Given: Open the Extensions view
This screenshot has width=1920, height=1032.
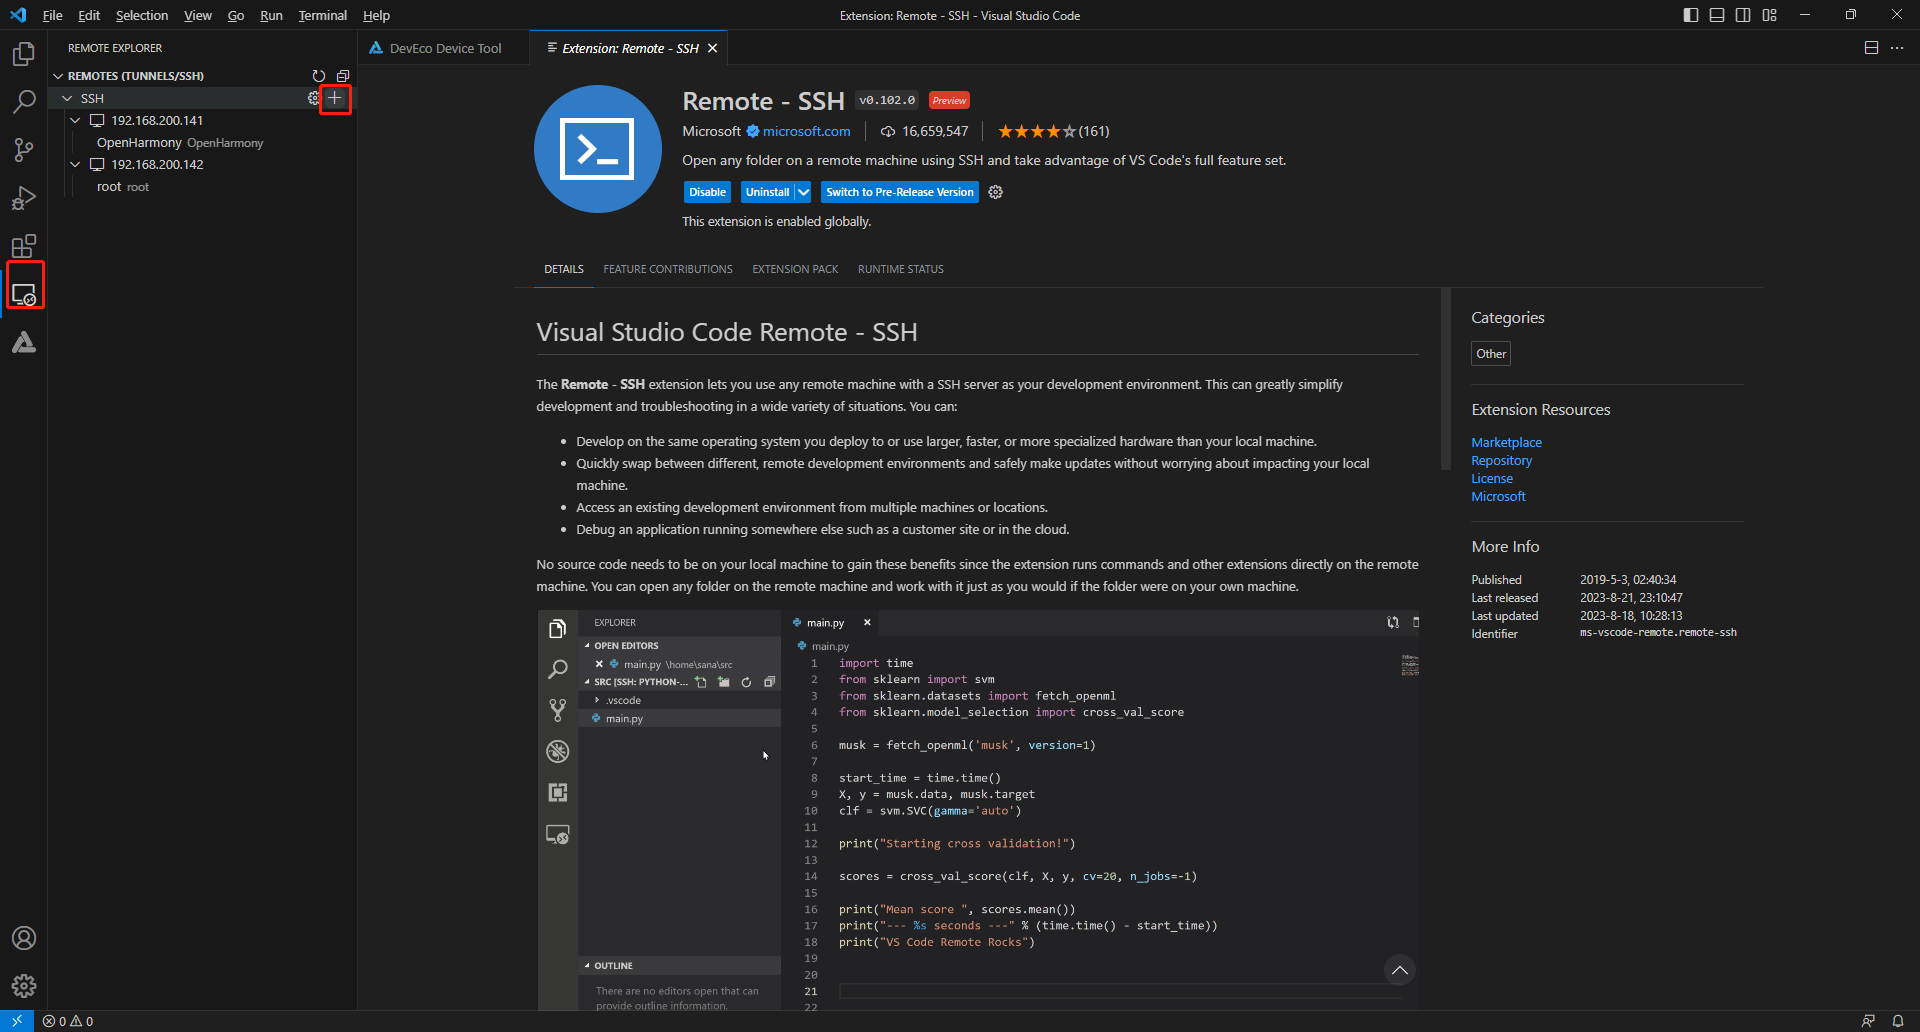Looking at the screenshot, I should [x=24, y=246].
